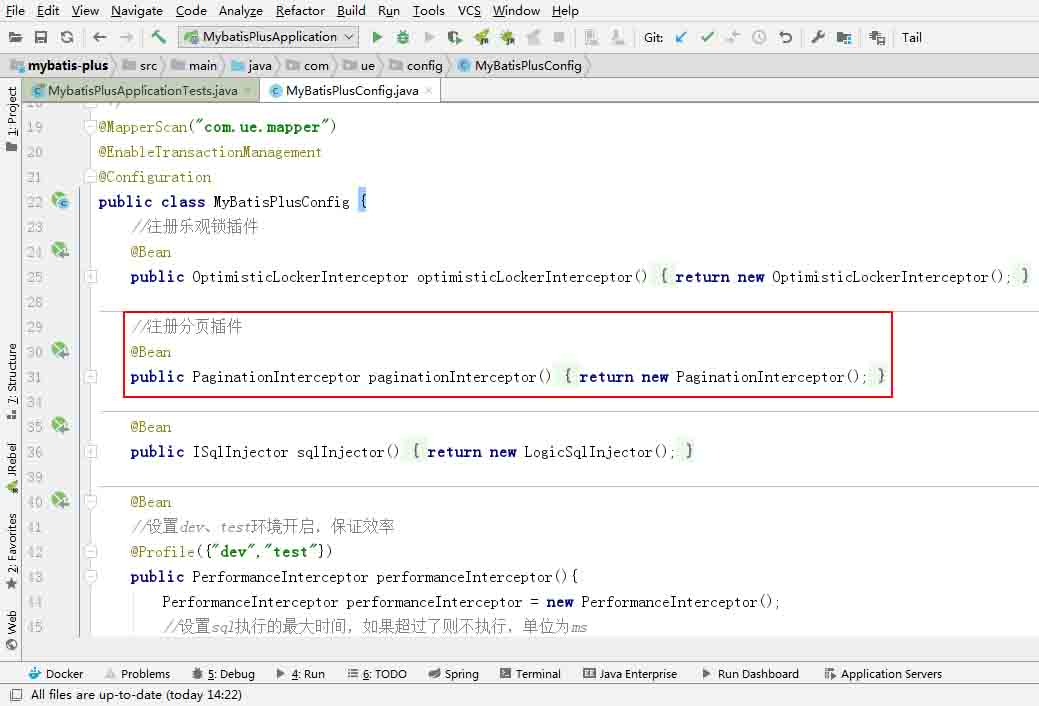Screen dimensions: 1039x706
Task: Click the Save All disk icon
Action: click(x=41, y=37)
